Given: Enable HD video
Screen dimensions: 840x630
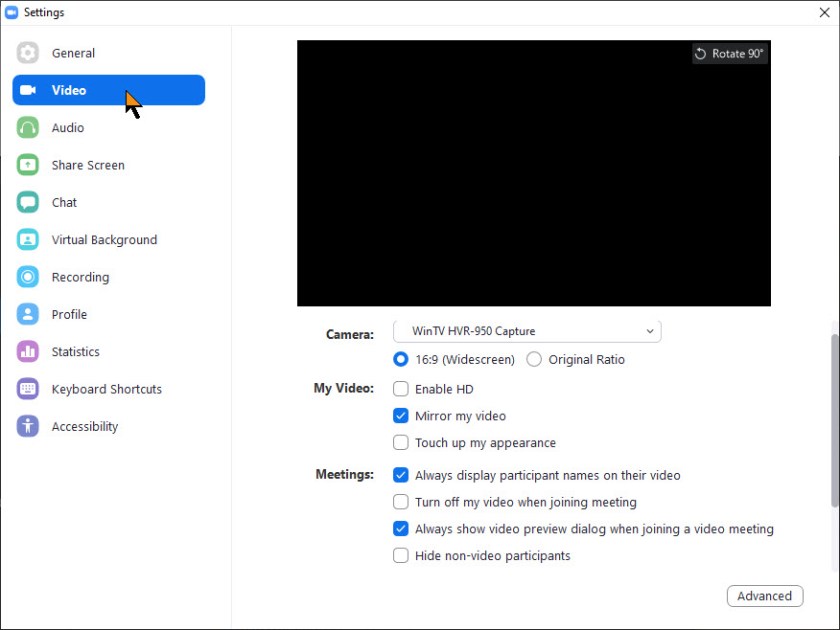Looking at the screenshot, I should [400, 389].
